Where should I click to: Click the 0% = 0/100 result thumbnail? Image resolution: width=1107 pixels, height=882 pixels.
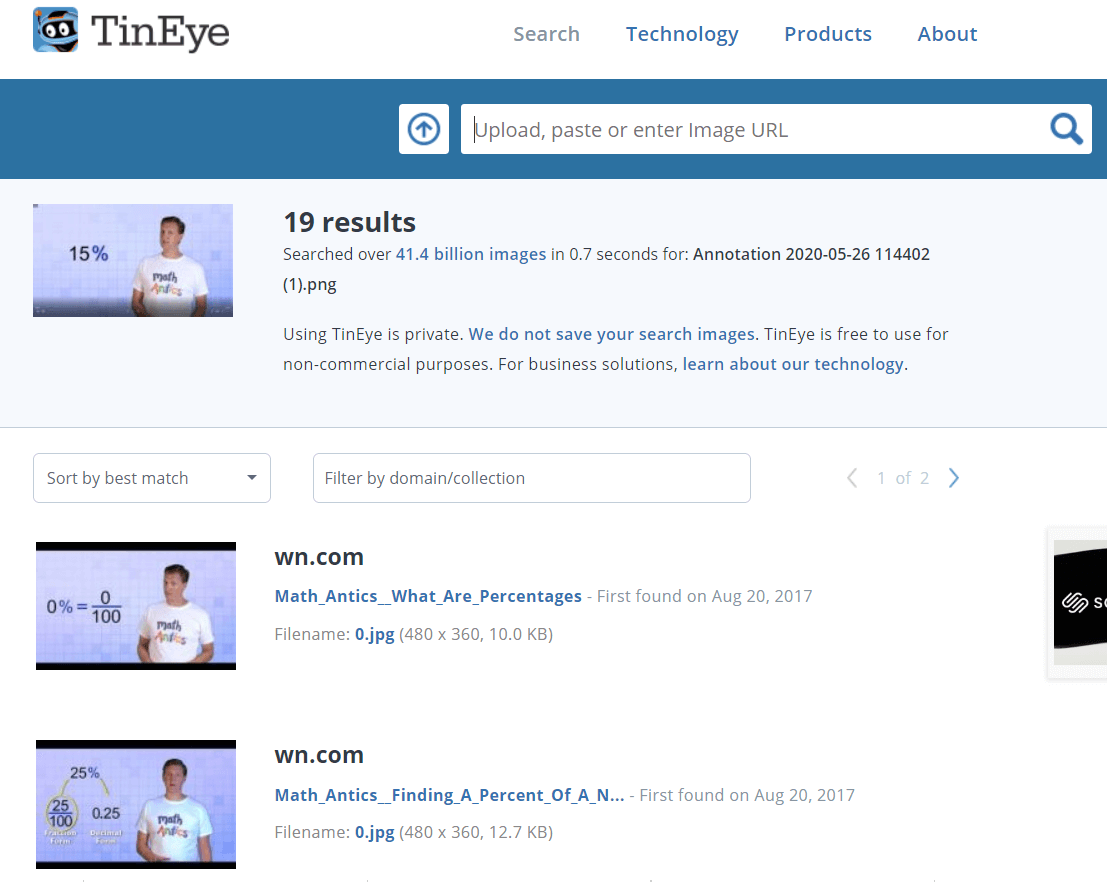(x=136, y=606)
